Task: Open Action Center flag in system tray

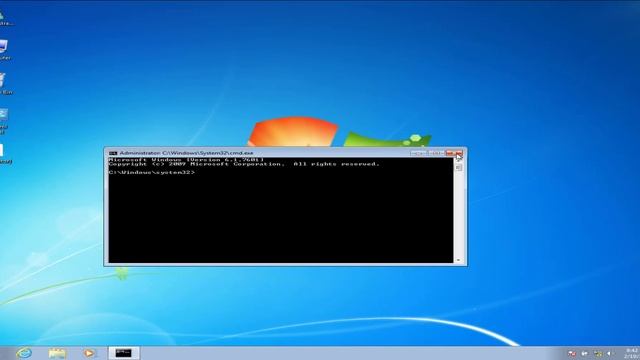Action: (572, 353)
